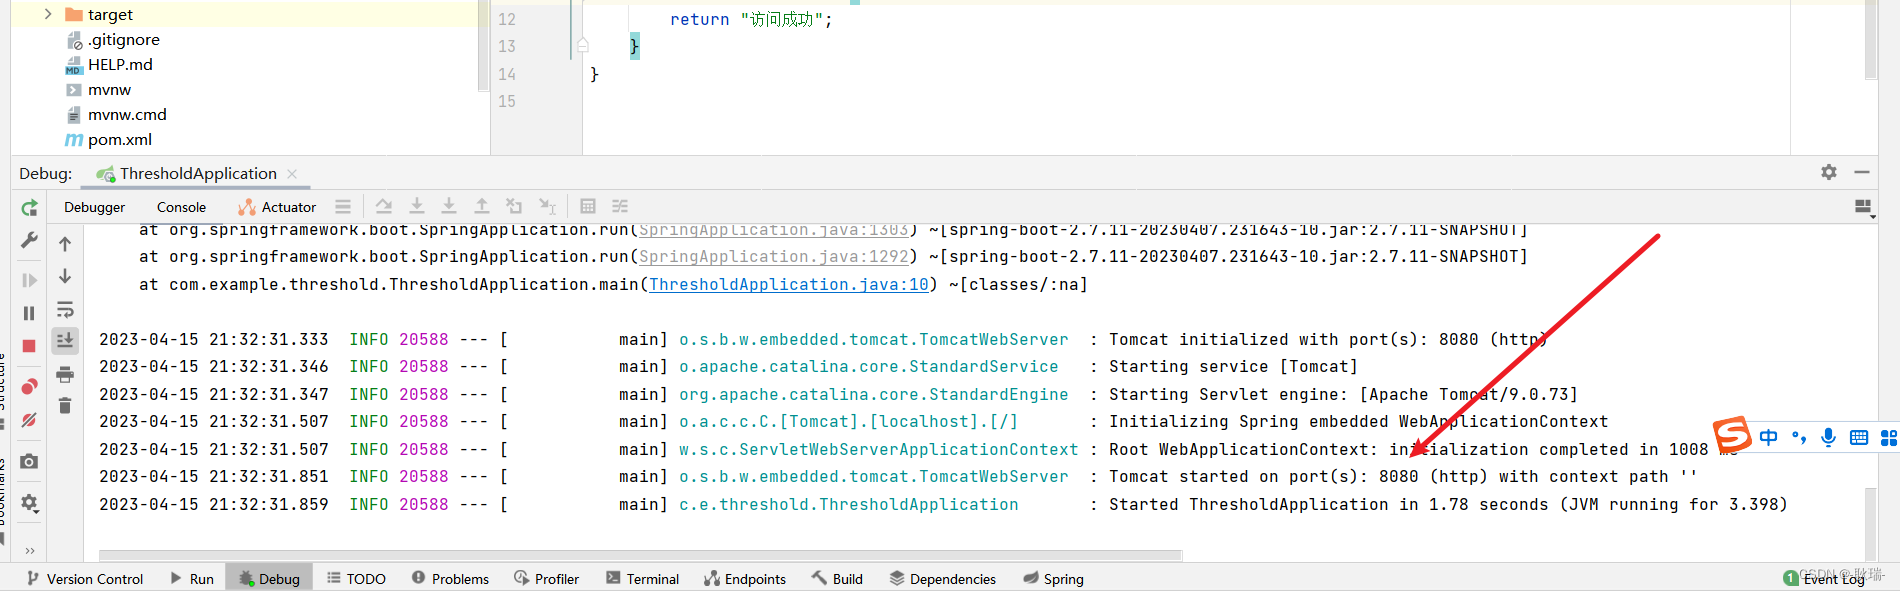Click the hamburger icon beside Actuator
The width and height of the screenshot is (1900, 591).
tap(343, 207)
